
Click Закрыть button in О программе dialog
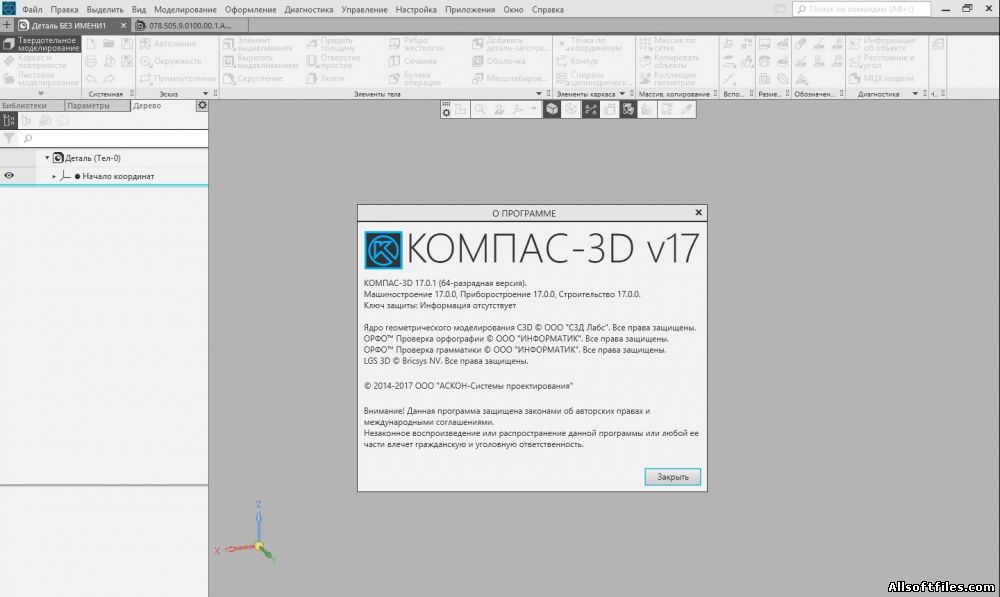pos(672,476)
